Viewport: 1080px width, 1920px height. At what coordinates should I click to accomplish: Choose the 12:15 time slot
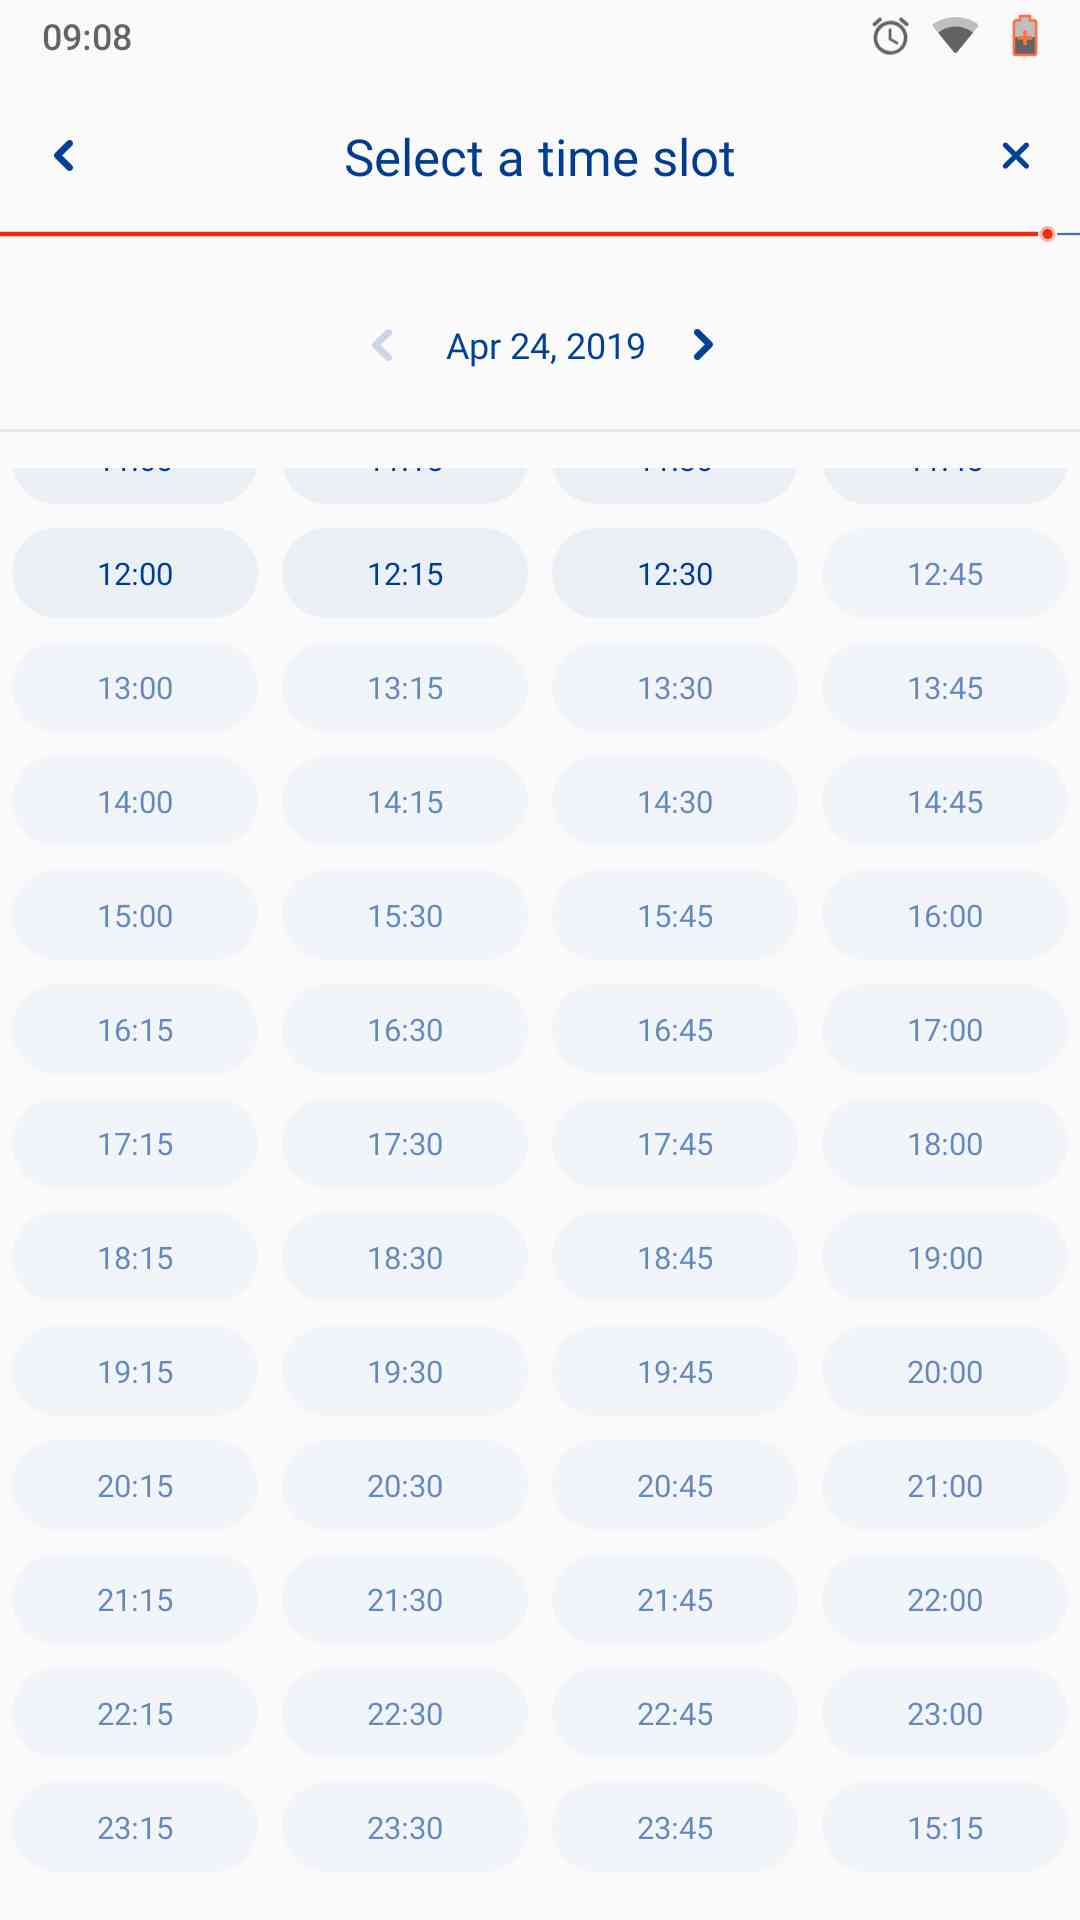coord(405,574)
